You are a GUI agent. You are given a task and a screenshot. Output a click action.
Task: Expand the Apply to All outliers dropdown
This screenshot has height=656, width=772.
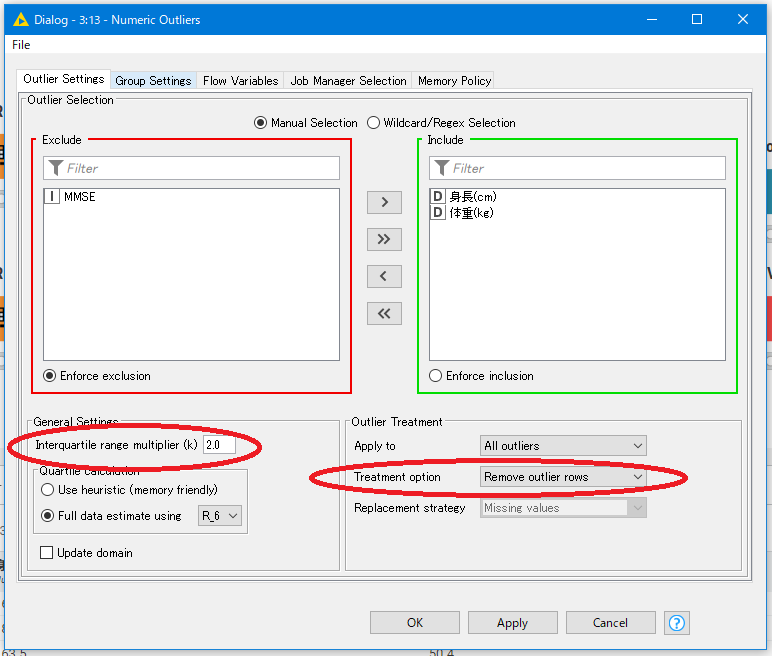(563, 446)
